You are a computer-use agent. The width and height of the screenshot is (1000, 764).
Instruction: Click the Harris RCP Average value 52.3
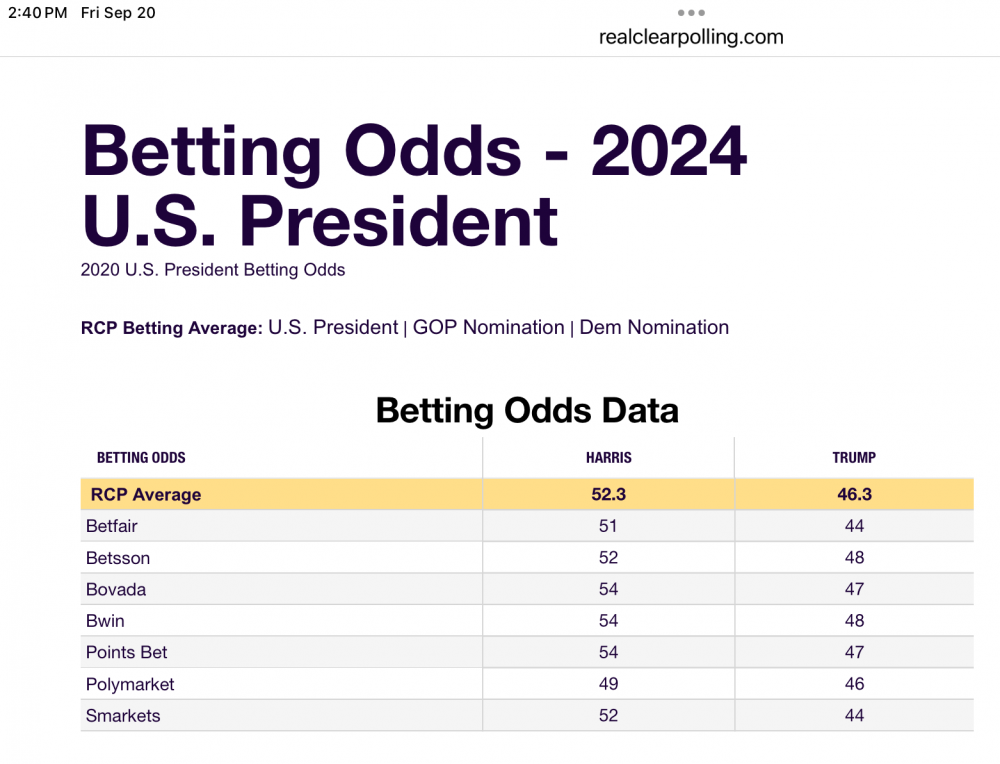pyautogui.click(x=608, y=494)
